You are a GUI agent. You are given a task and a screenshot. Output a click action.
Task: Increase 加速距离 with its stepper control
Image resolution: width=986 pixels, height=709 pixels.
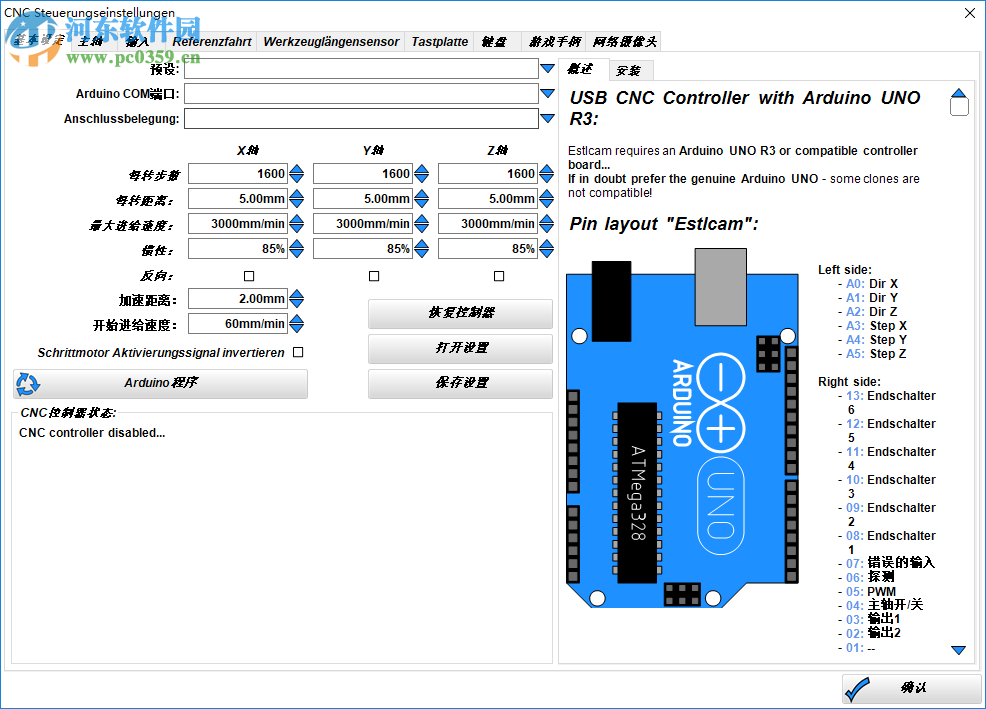pos(297,294)
